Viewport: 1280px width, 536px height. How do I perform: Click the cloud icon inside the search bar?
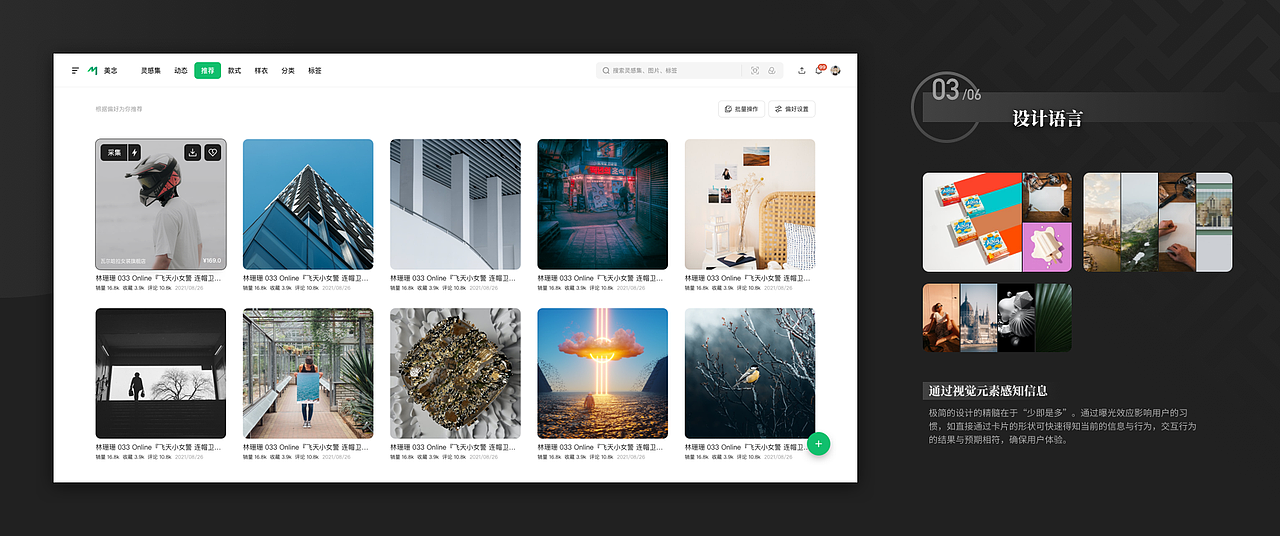pos(771,71)
